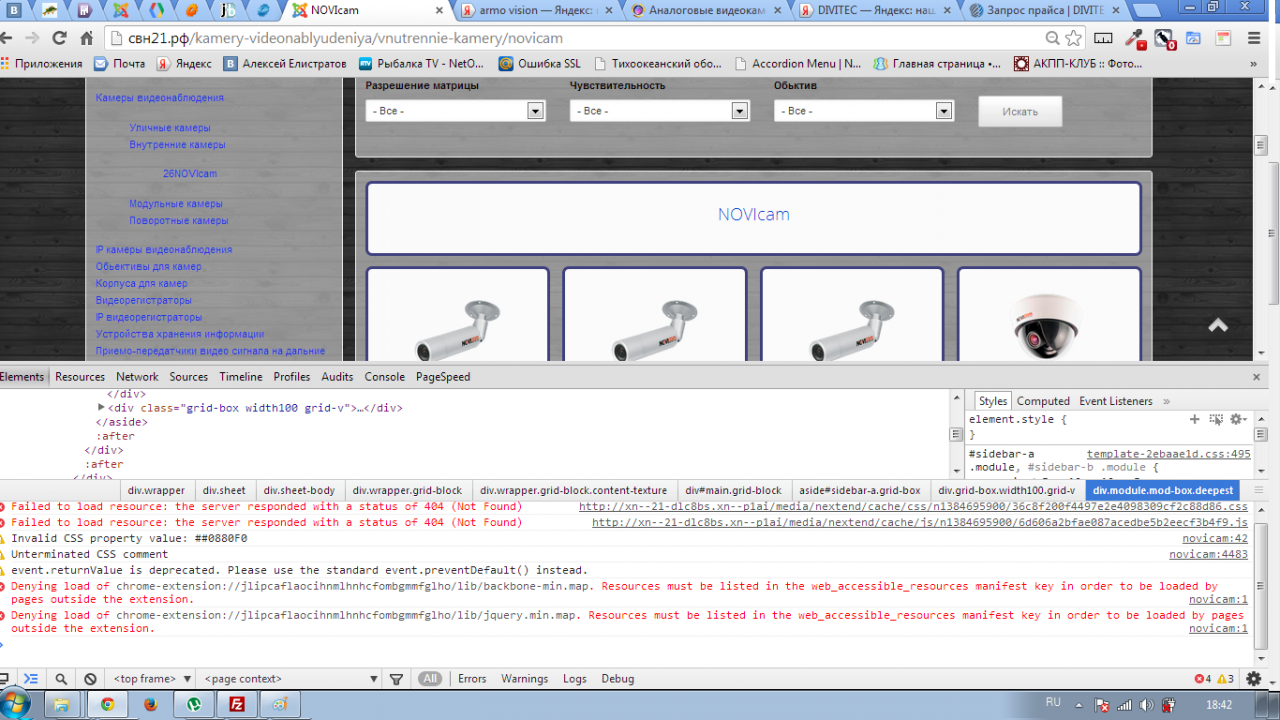Click the template-2ebaae1d.css:495 source link

1169,454
